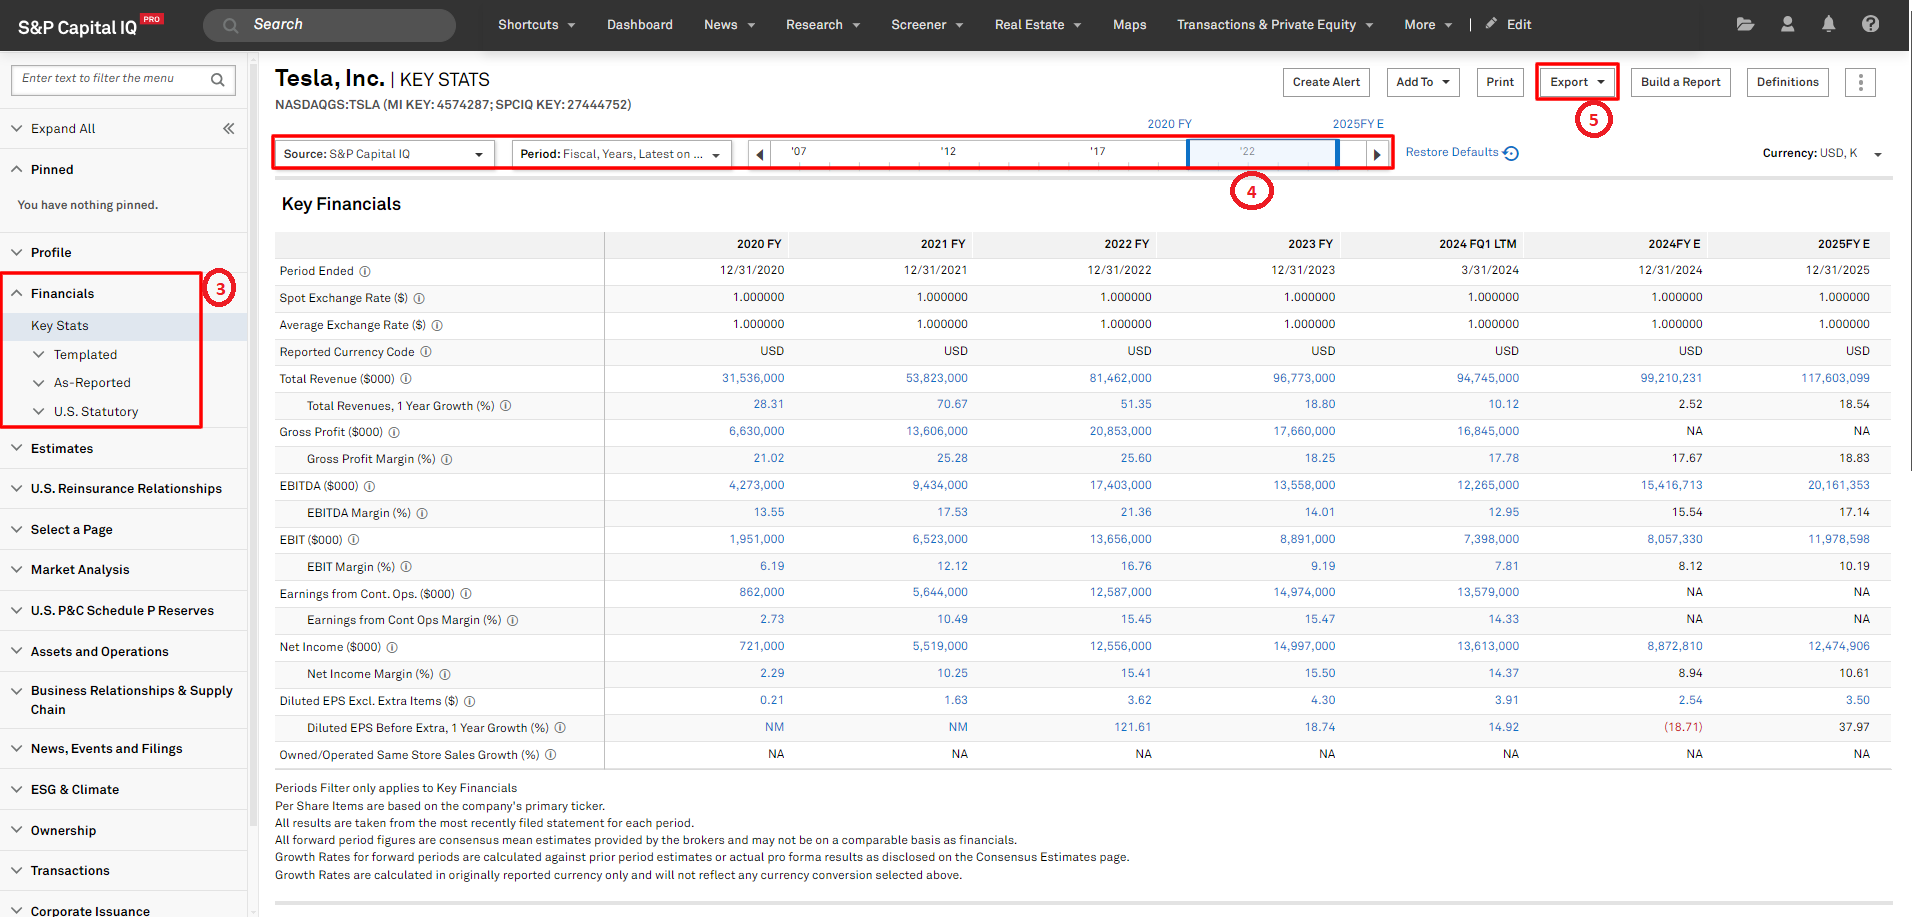Expand the As-Reported subsection

(x=39, y=383)
